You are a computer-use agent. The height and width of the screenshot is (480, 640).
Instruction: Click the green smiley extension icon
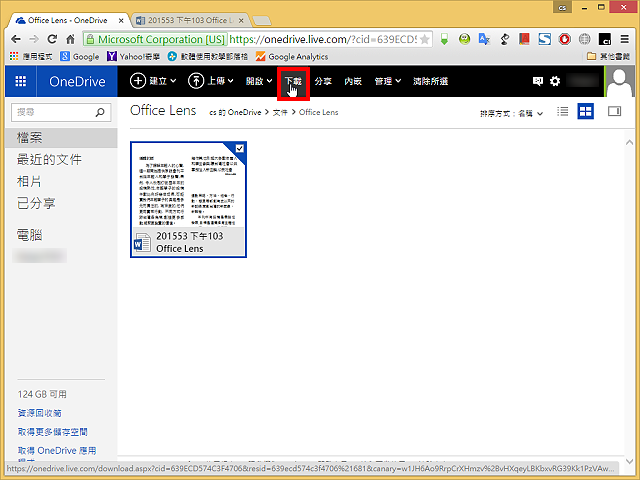[464, 39]
